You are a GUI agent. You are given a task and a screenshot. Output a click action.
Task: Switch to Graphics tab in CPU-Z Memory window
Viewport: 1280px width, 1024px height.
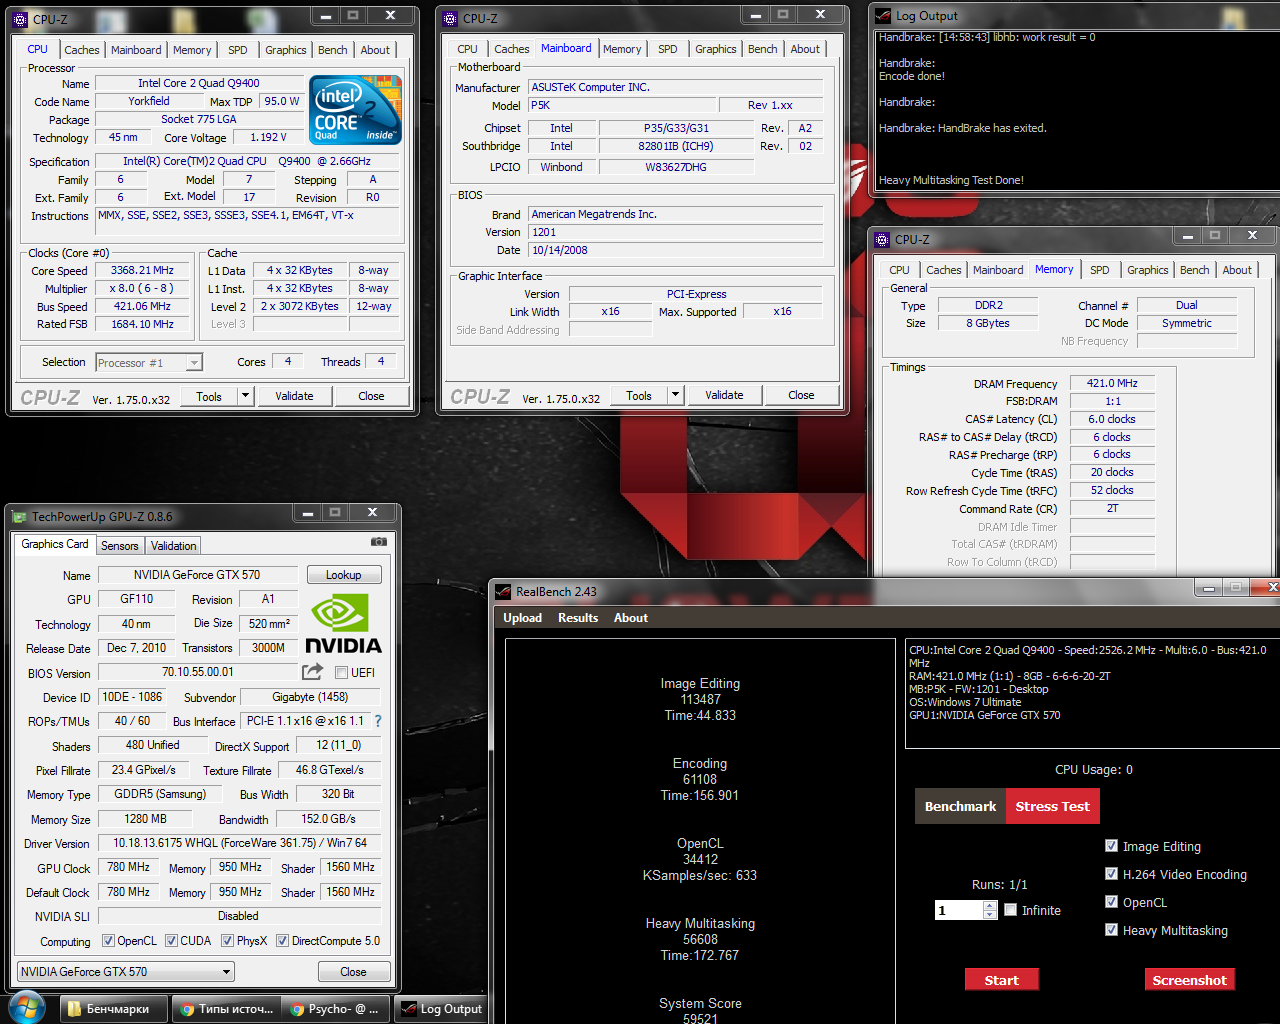click(1147, 270)
